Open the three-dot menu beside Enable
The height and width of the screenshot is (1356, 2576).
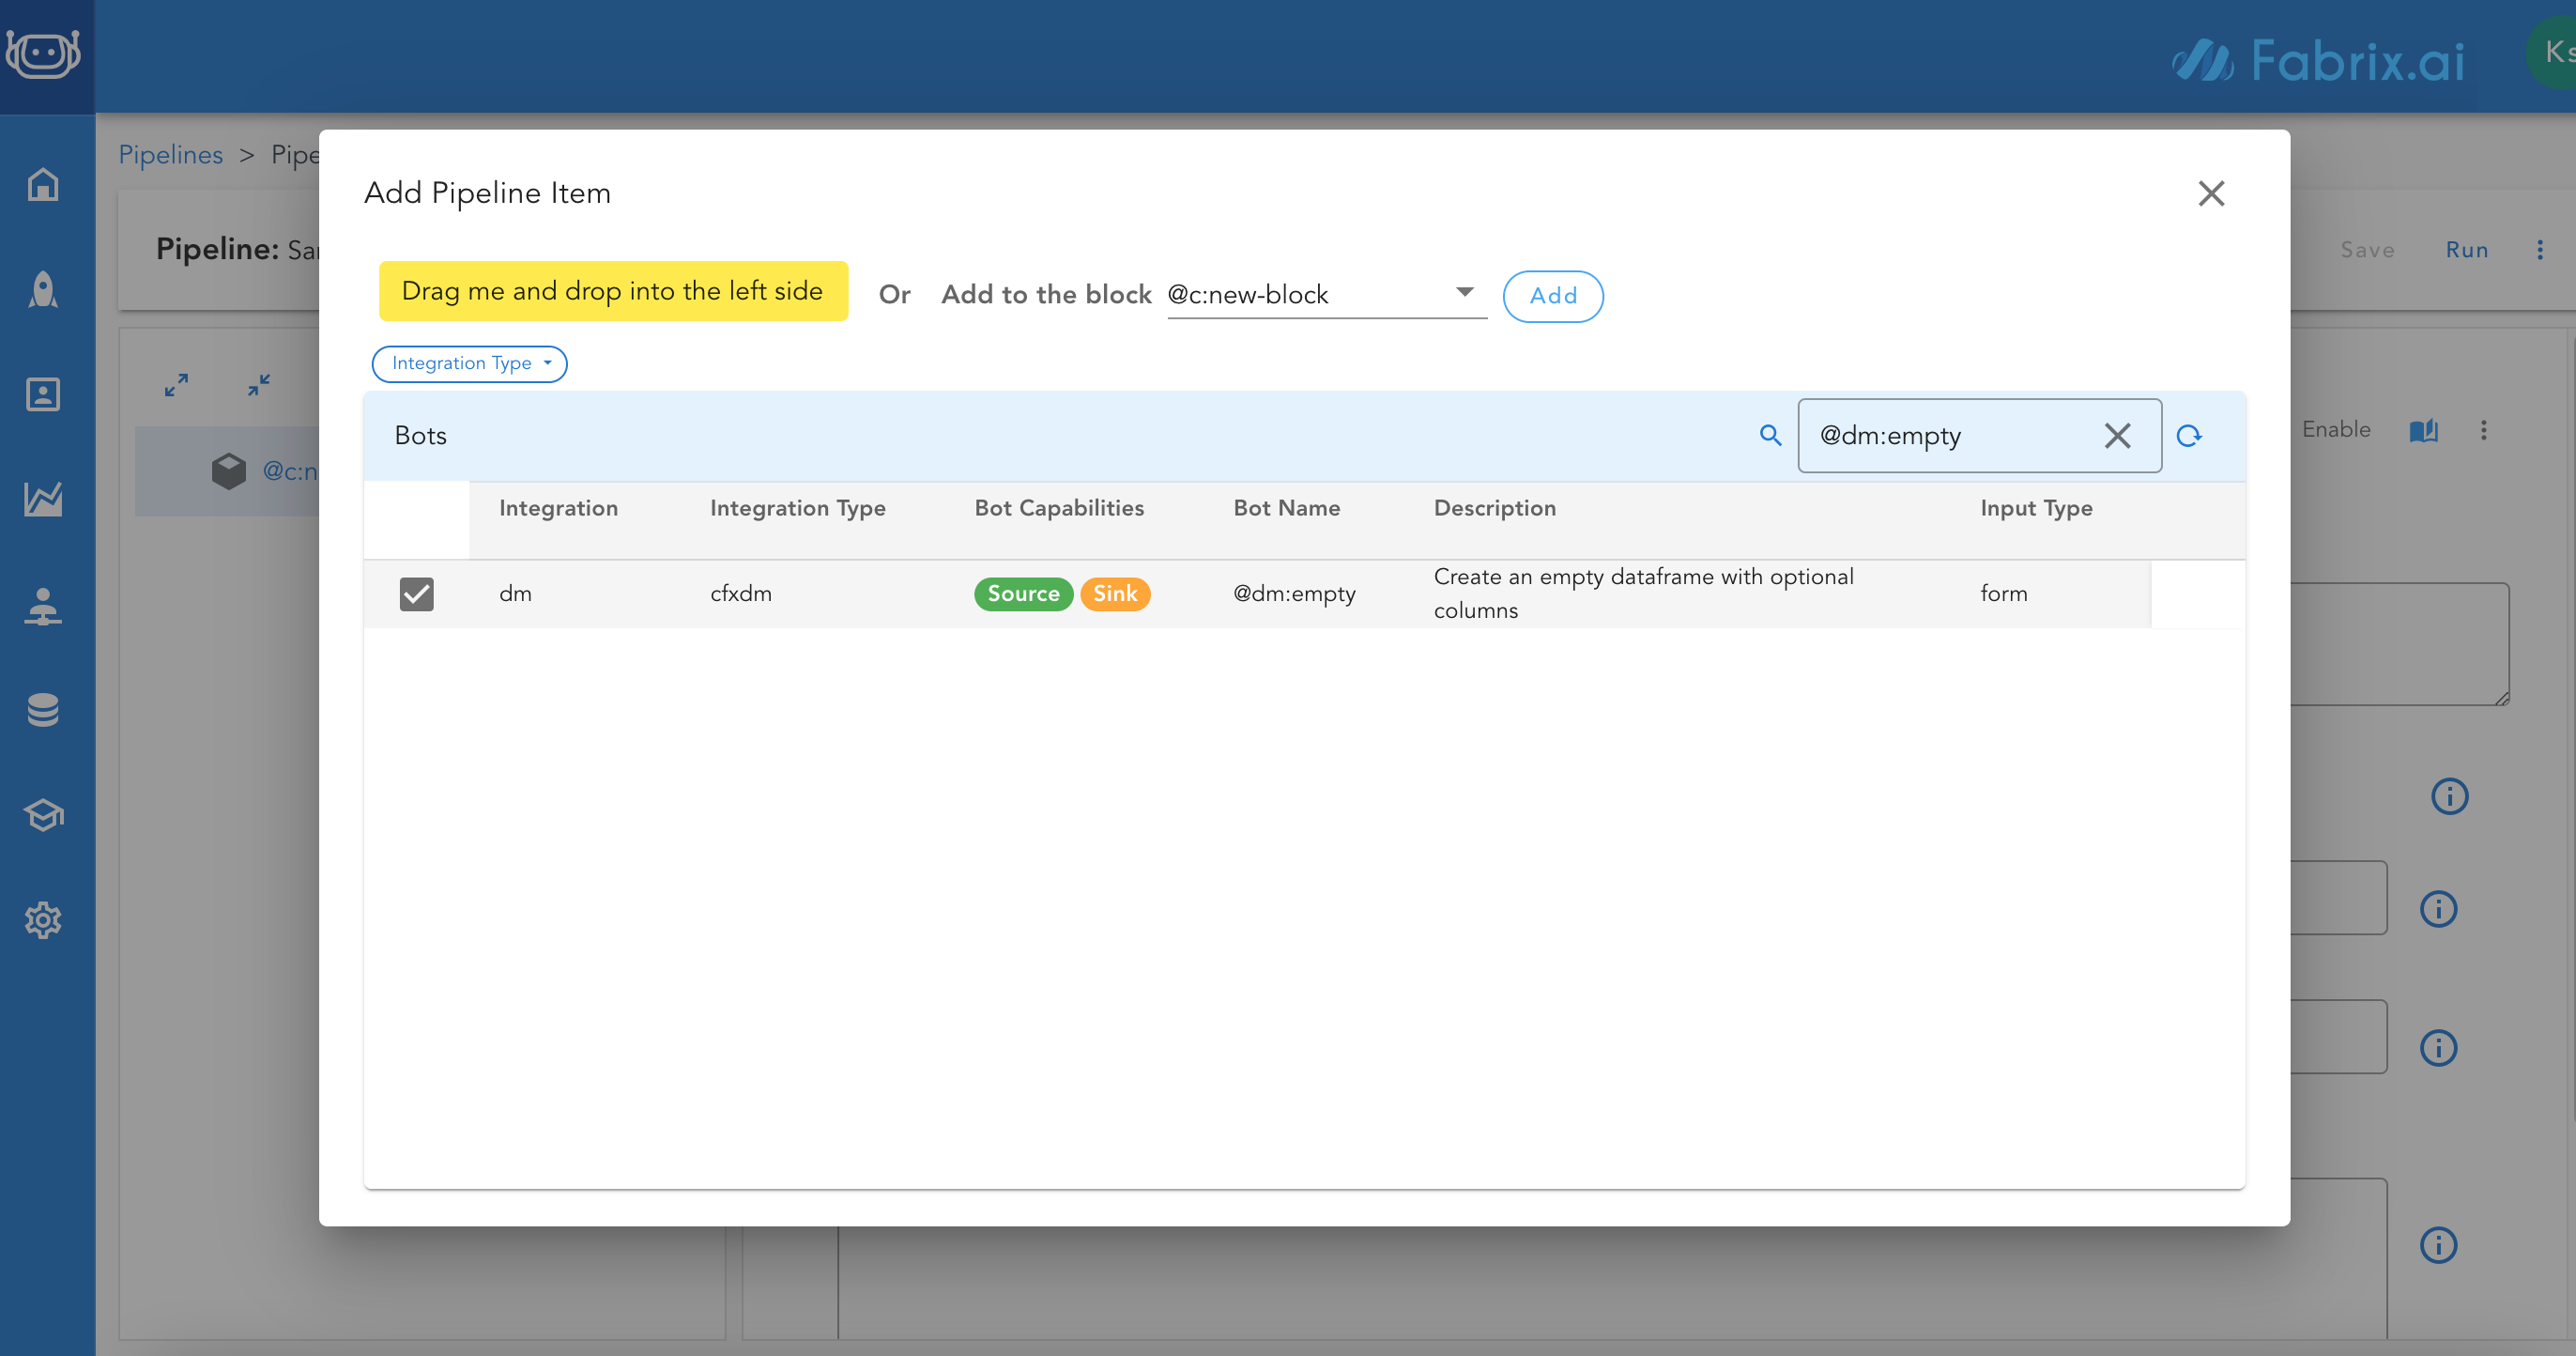coord(2484,430)
